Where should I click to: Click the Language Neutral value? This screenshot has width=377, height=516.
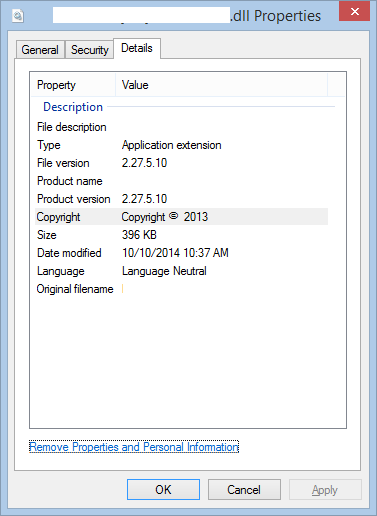coord(164,271)
